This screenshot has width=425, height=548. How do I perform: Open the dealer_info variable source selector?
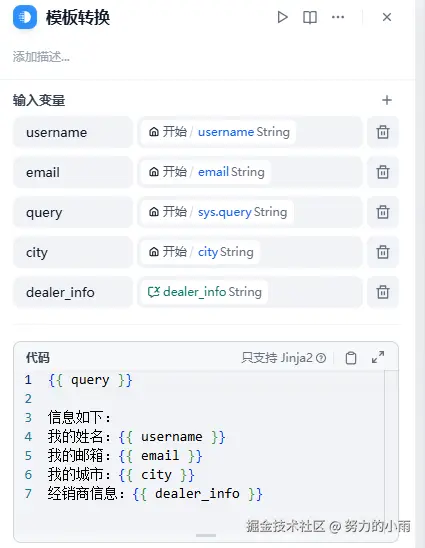pos(250,292)
